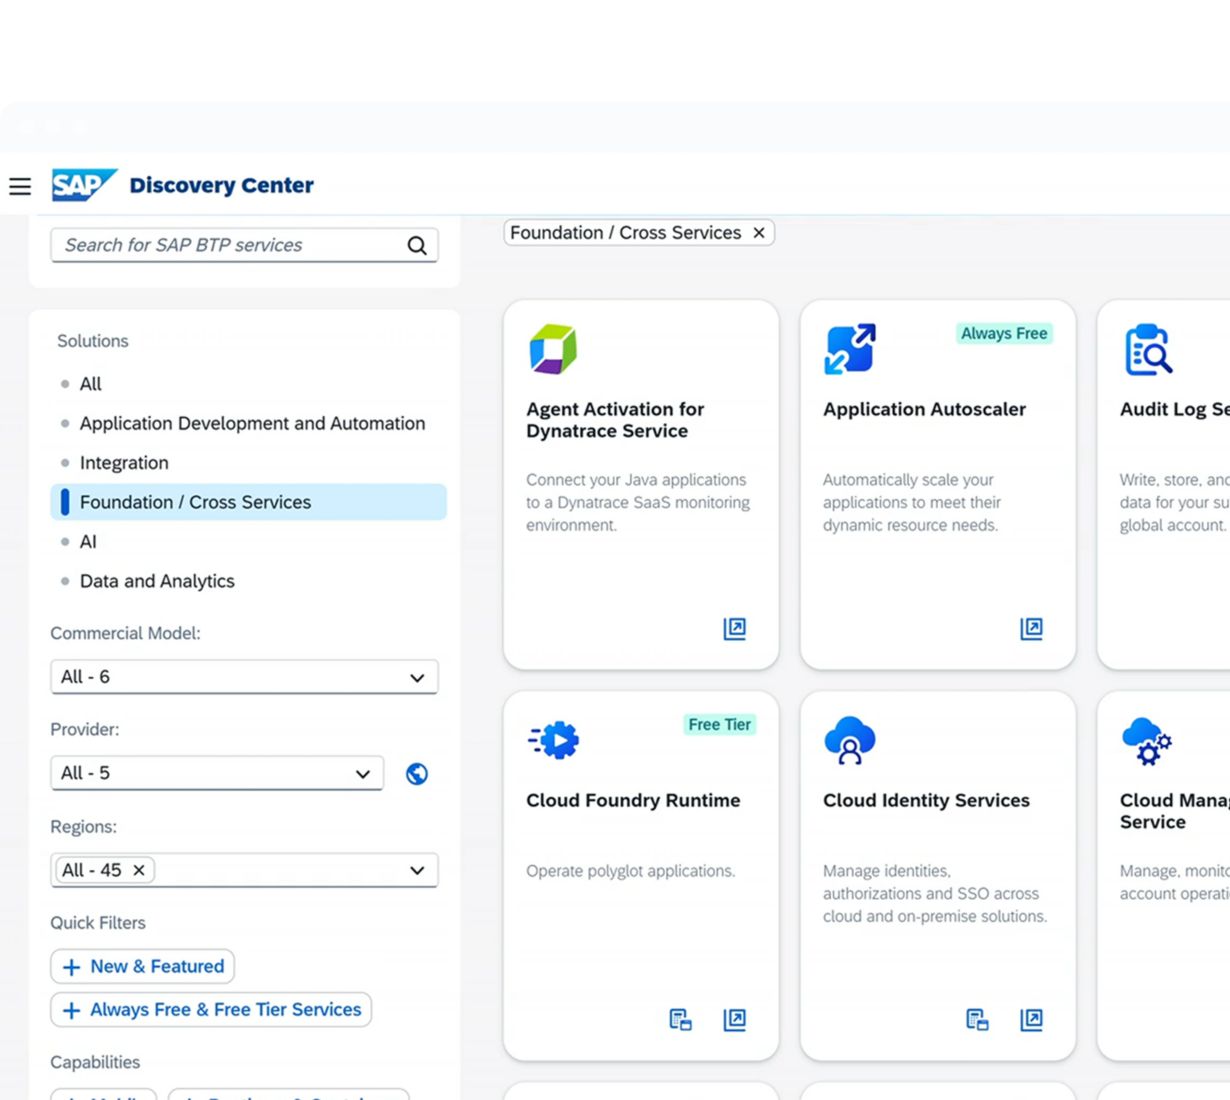Open external link on Agent Activation card
The image size is (1230, 1100).
(x=735, y=628)
